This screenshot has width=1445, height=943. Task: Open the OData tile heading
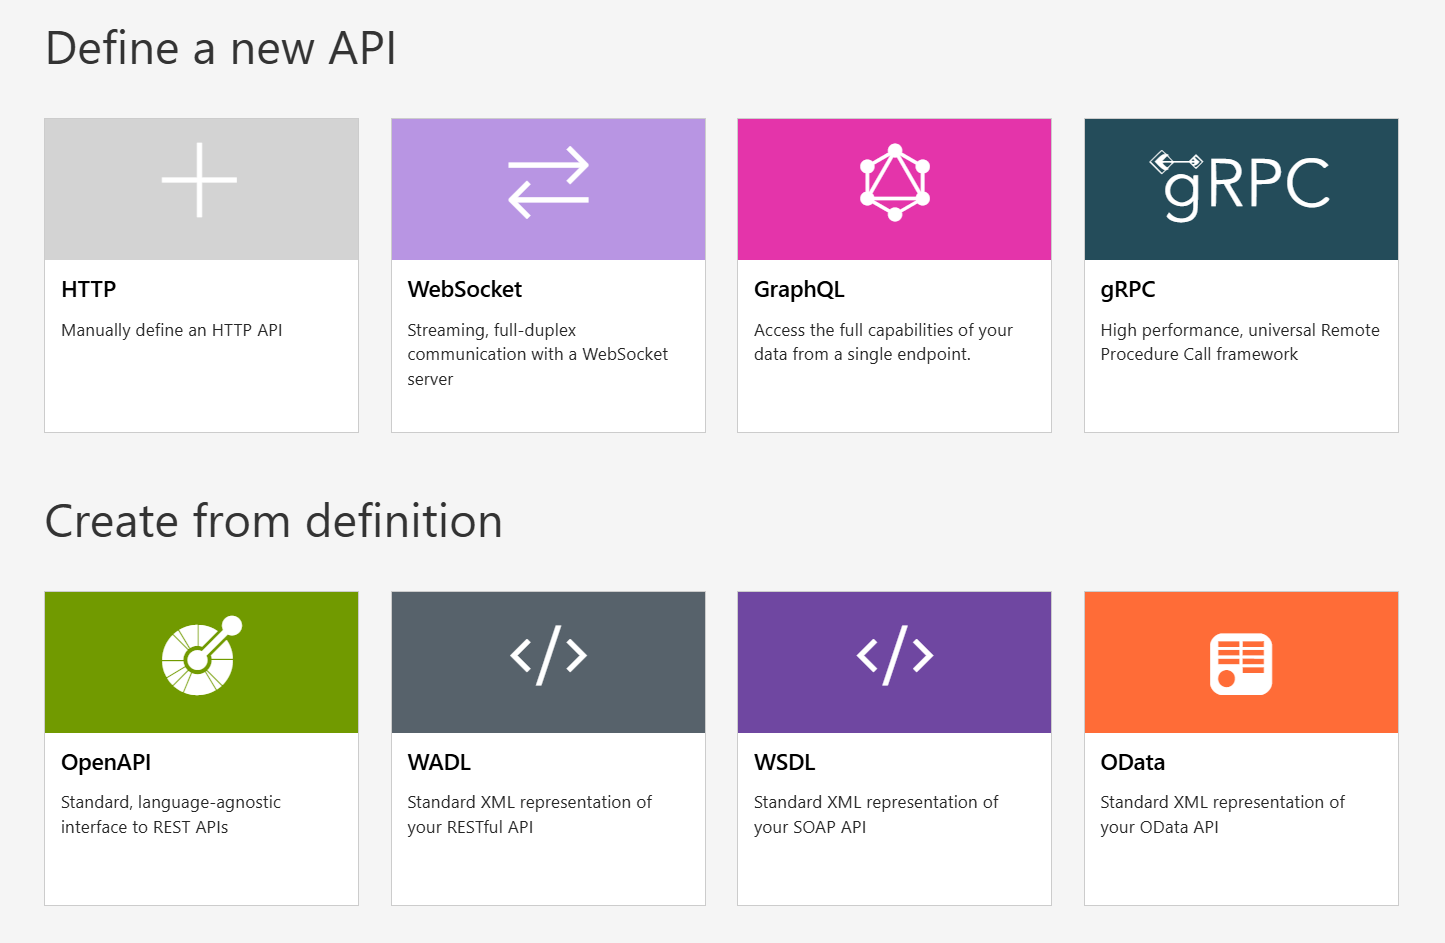coord(1132,763)
